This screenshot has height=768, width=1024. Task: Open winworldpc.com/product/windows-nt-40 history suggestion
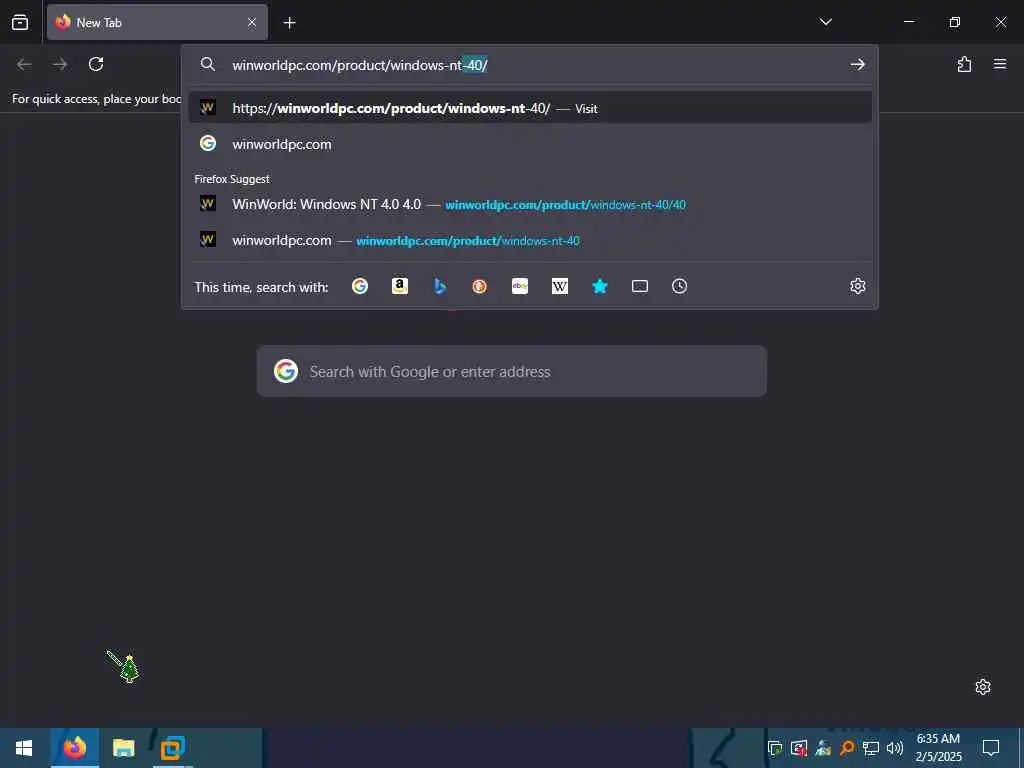pos(530,240)
